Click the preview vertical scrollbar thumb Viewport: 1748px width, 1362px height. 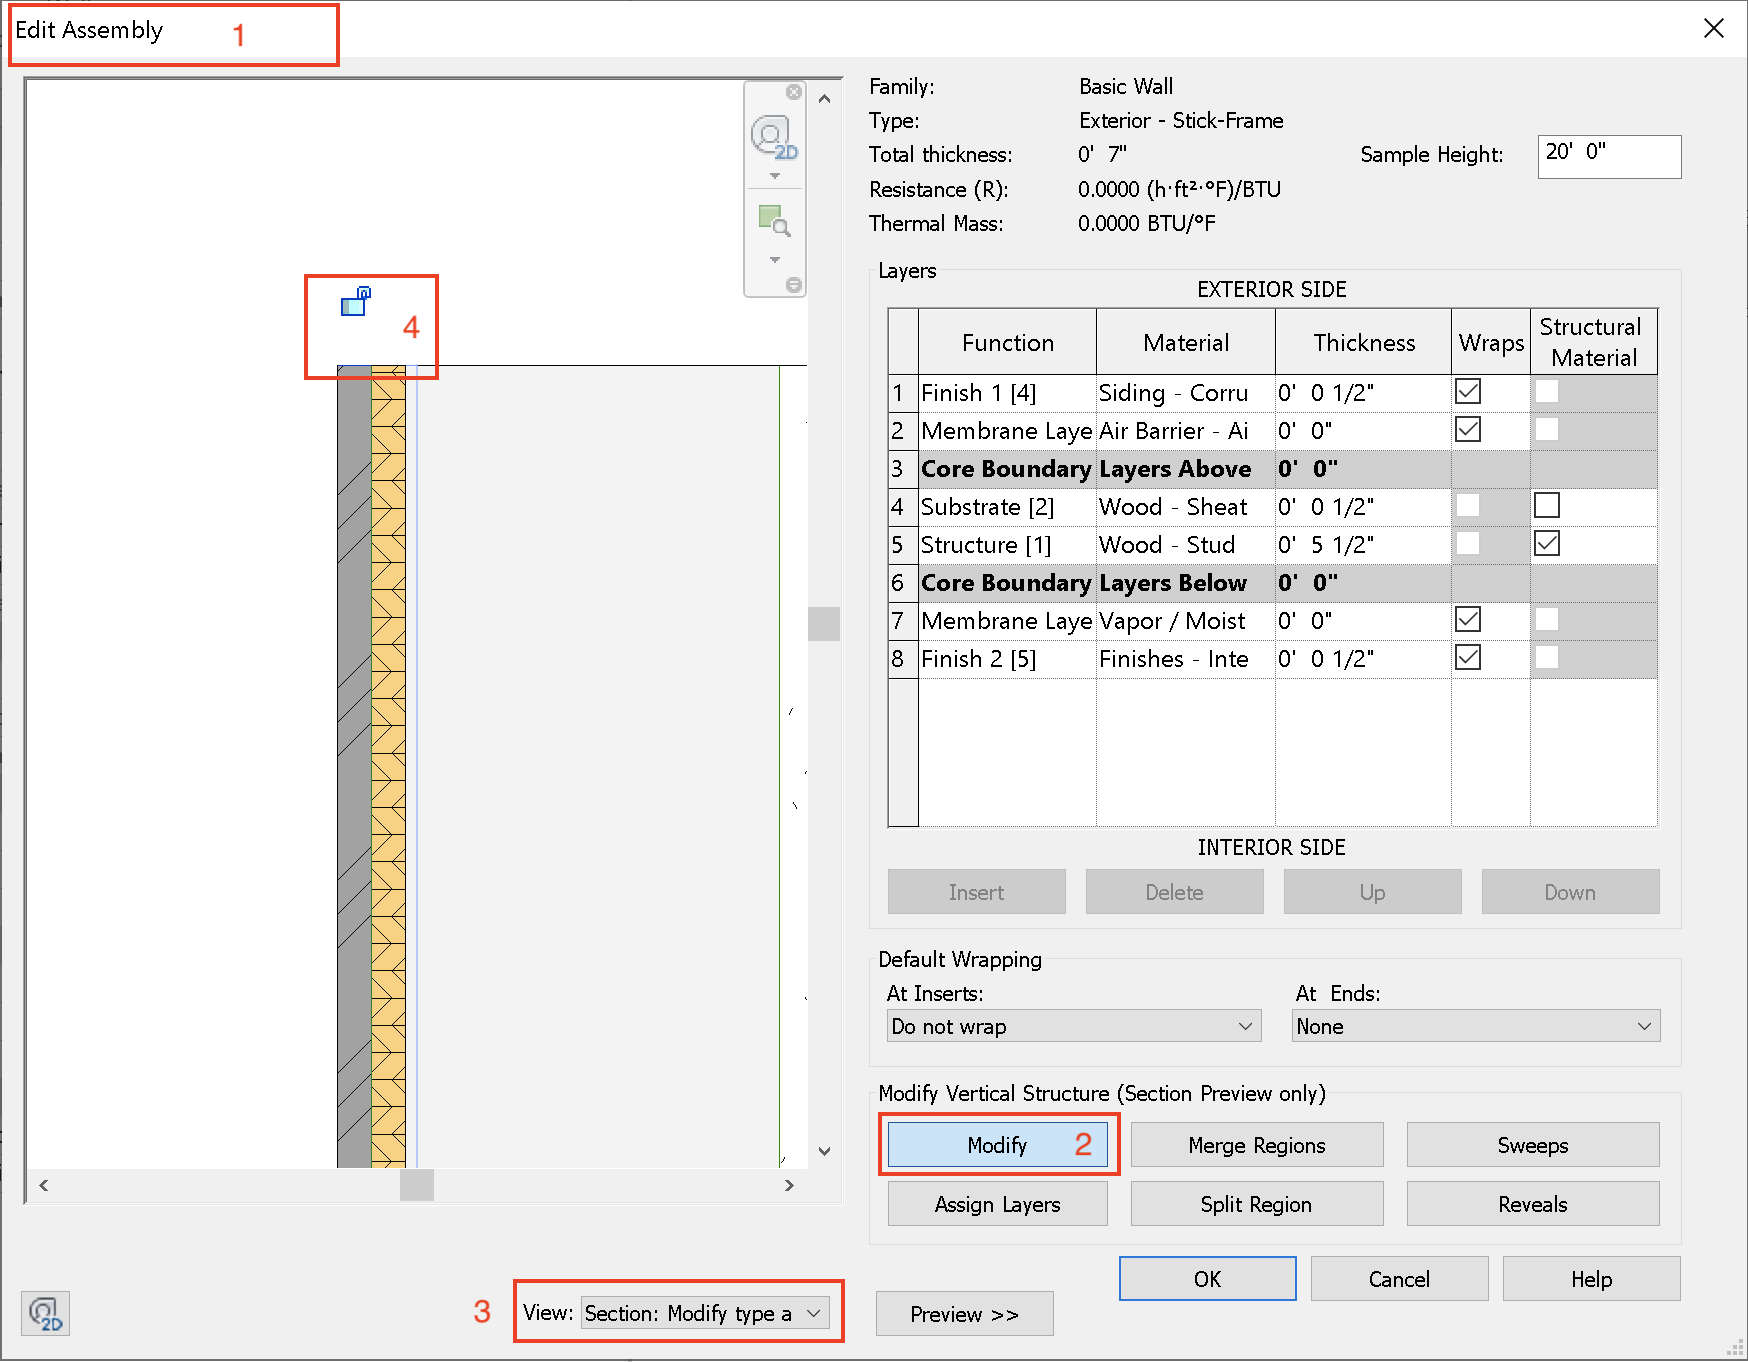[x=824, y=623]
